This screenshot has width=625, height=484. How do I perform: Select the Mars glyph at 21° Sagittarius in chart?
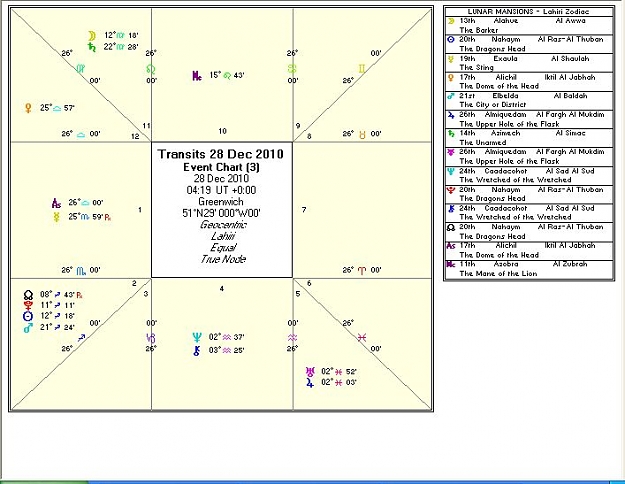coord(28,327)
